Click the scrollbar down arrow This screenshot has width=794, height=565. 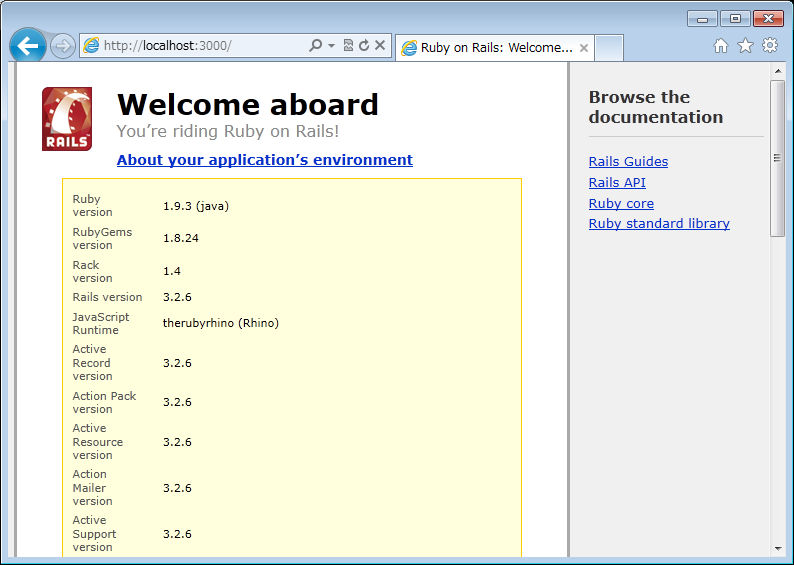point(777,549)
